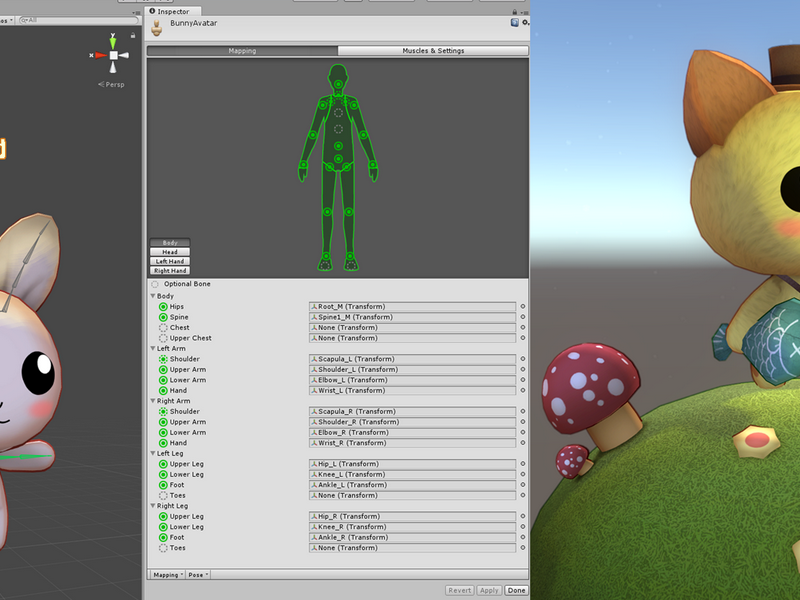Screen dimensions: 800x600
Task: Click the dotted Upper Chest bone circle
Action: pos(163,338)
